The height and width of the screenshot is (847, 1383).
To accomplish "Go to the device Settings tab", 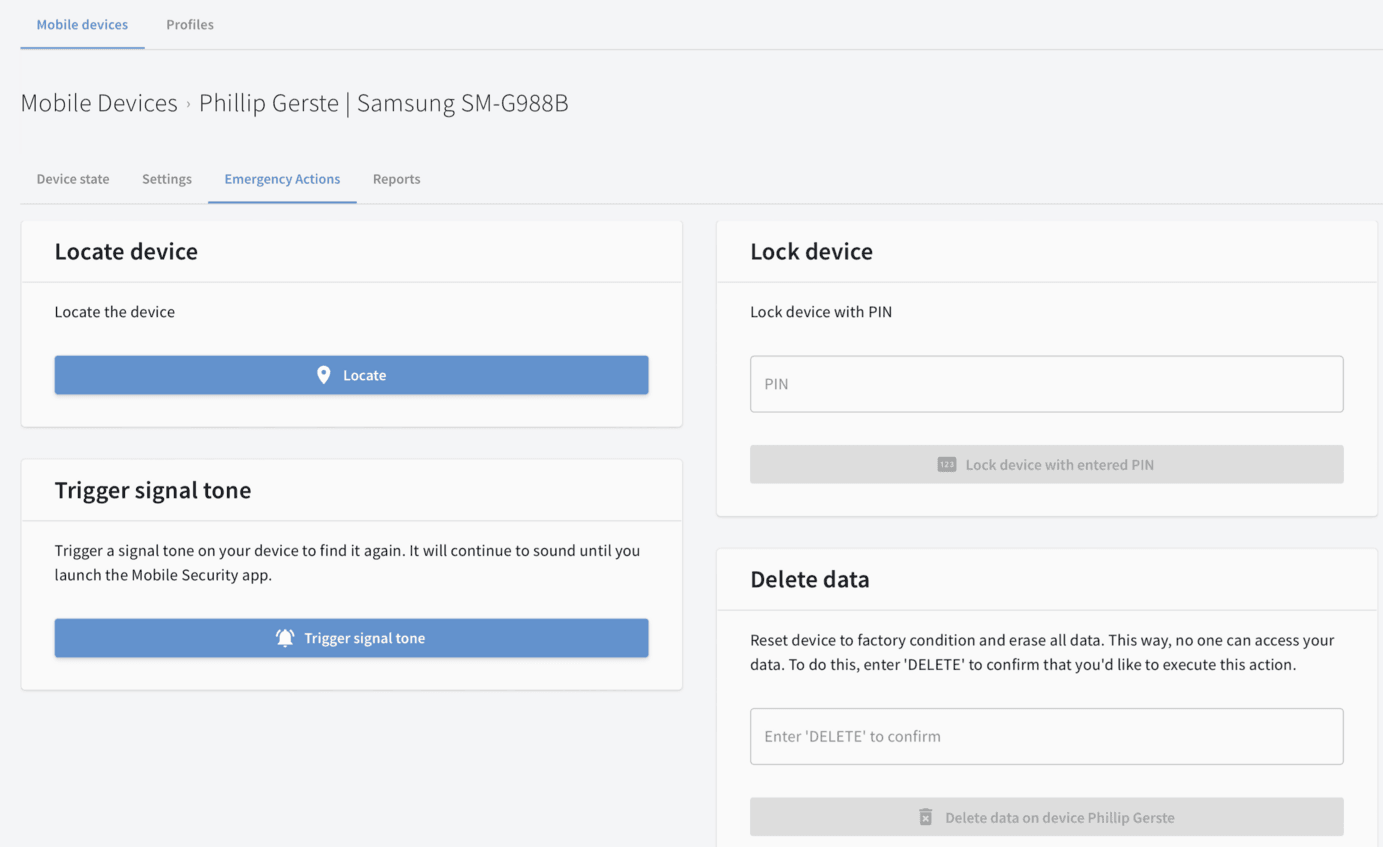I will click(167, 179).
